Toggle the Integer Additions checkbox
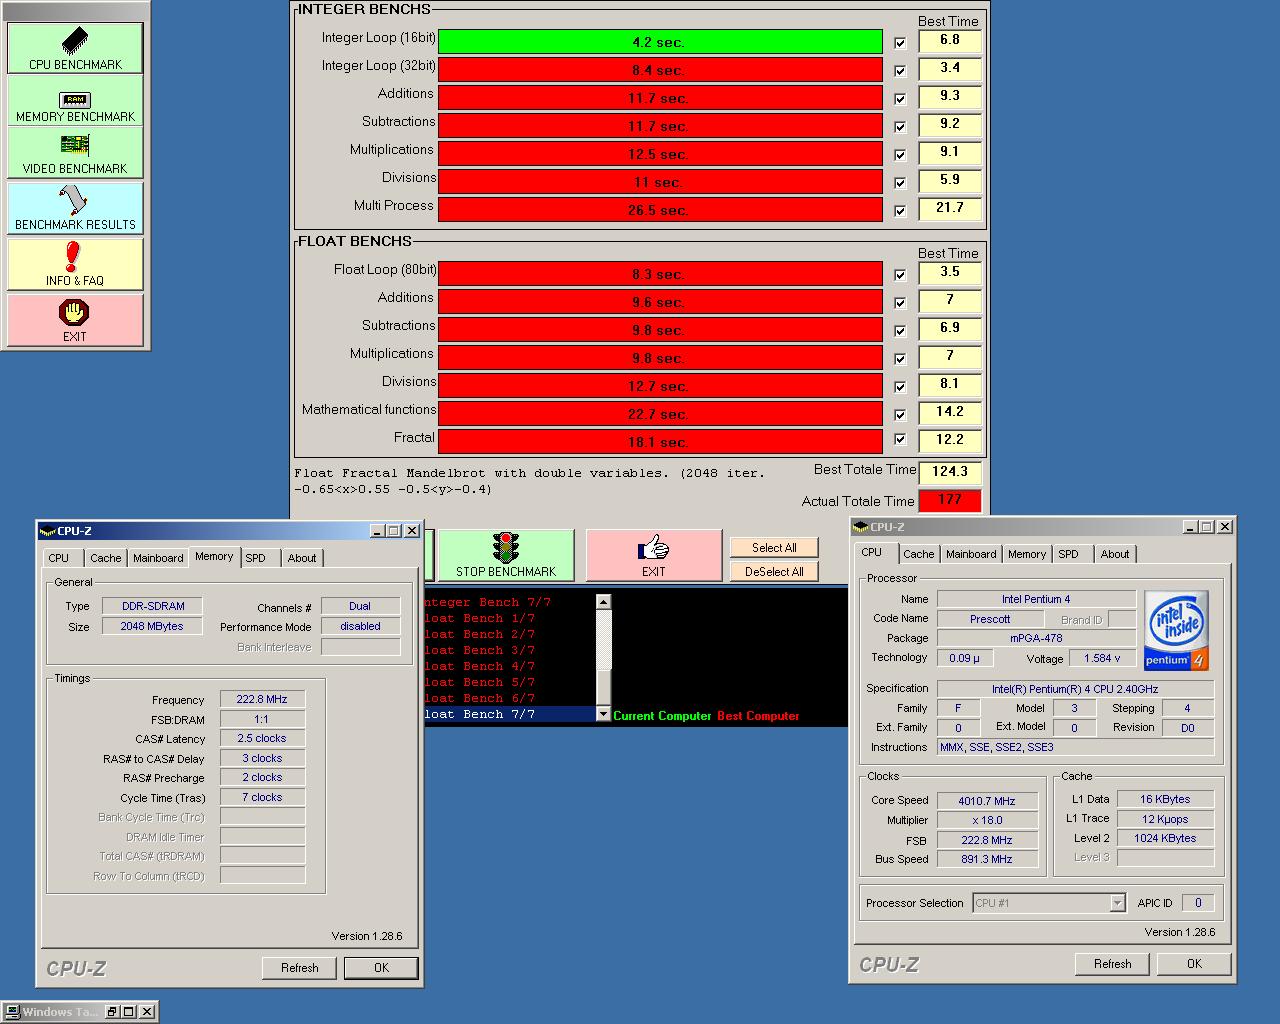Viewport: 1280px width, 1024px height. click(900, 99)
